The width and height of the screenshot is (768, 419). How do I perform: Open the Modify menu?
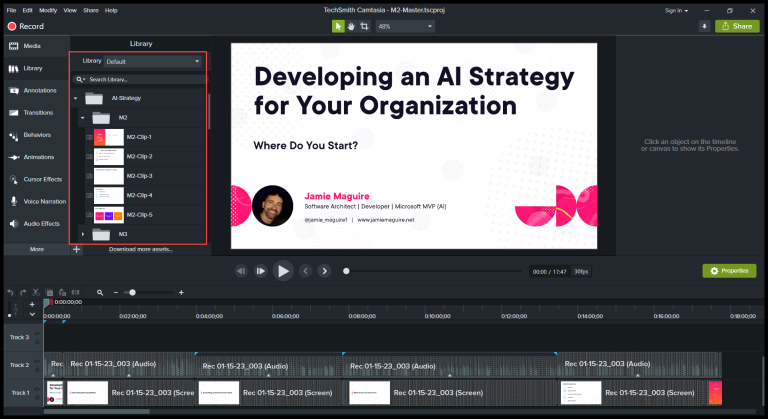tap(48, 10)
